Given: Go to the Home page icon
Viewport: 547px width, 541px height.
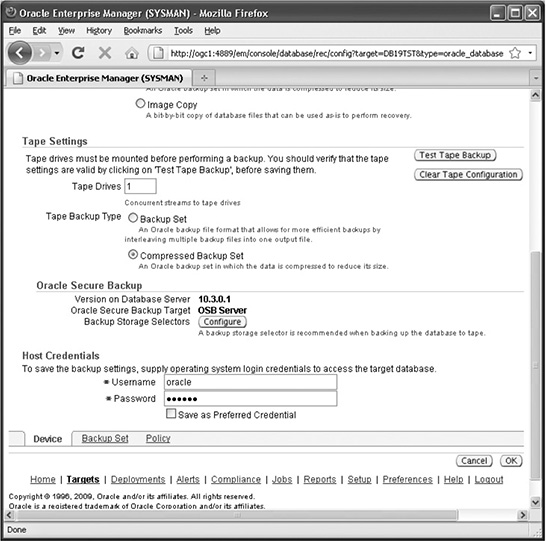Looking at the screenshot, I should pos(132,53).
